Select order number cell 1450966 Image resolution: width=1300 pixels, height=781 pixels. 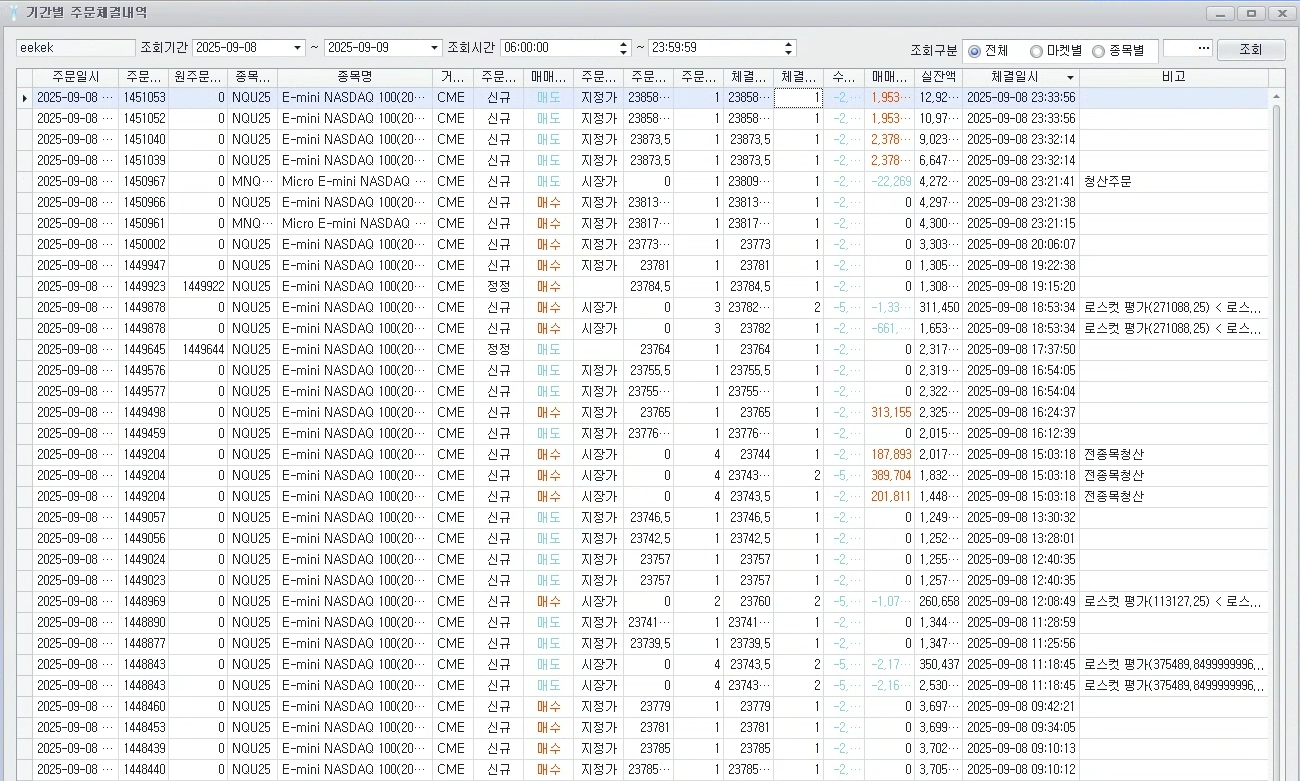point(143,203)
